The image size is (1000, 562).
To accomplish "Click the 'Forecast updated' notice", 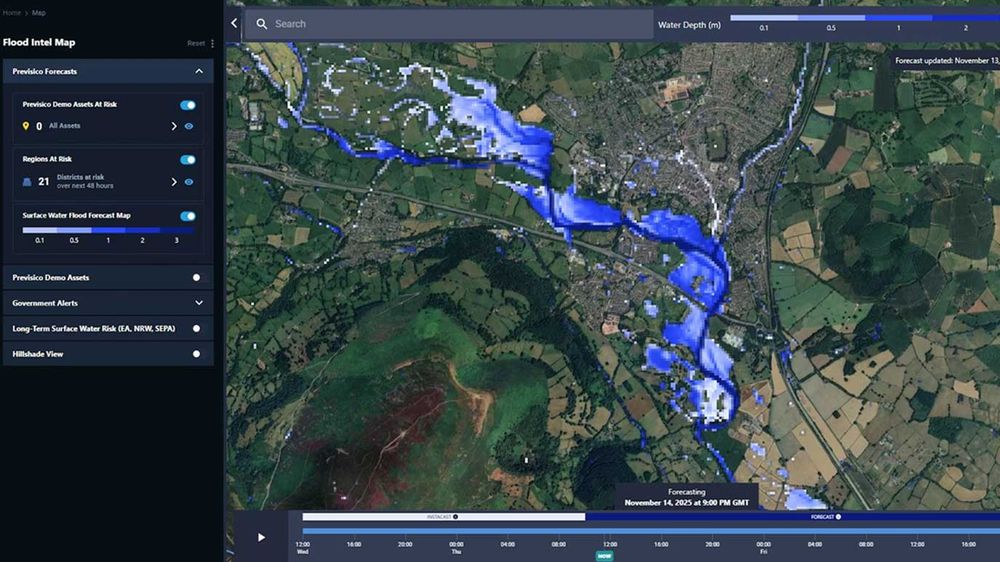I will [x=946, y=61].
